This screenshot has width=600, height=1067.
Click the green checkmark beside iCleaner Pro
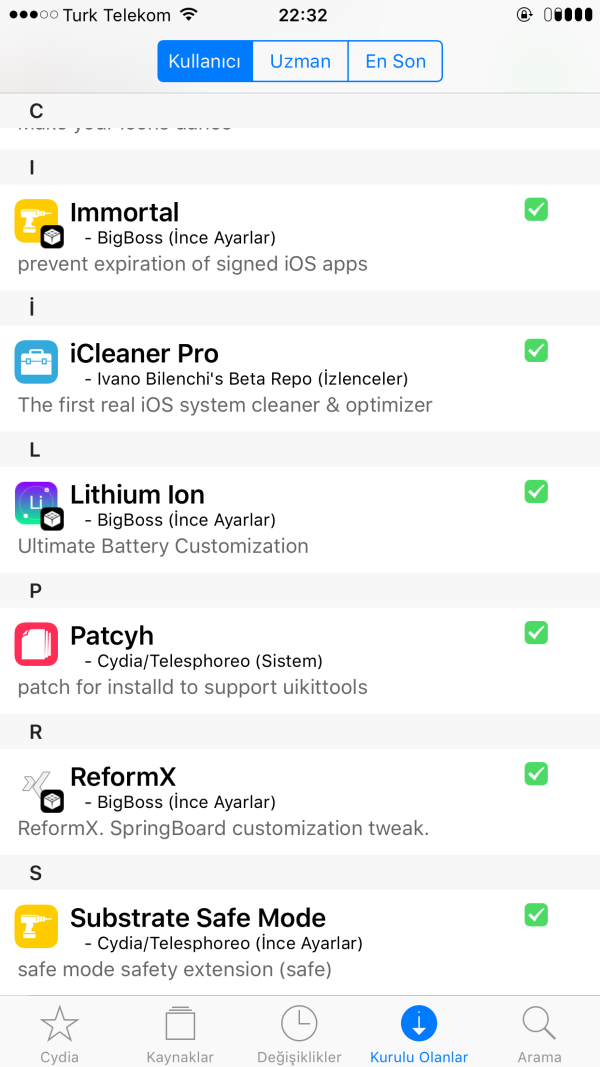(536, 350)
